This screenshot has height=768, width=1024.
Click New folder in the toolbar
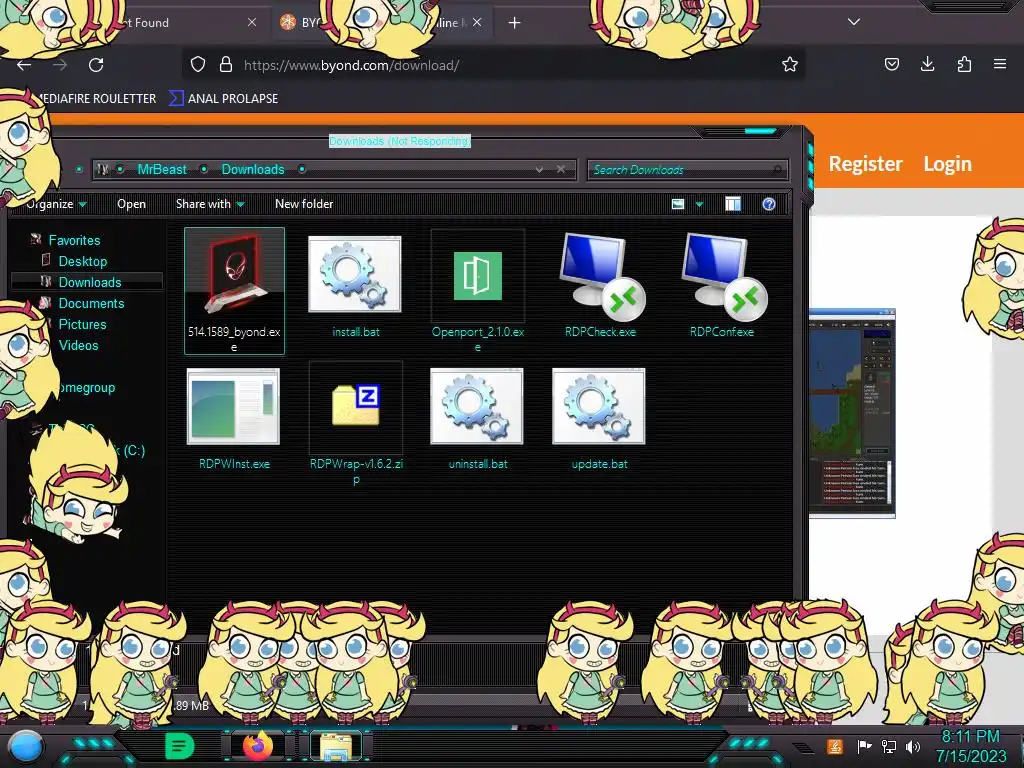pos(304,204)
